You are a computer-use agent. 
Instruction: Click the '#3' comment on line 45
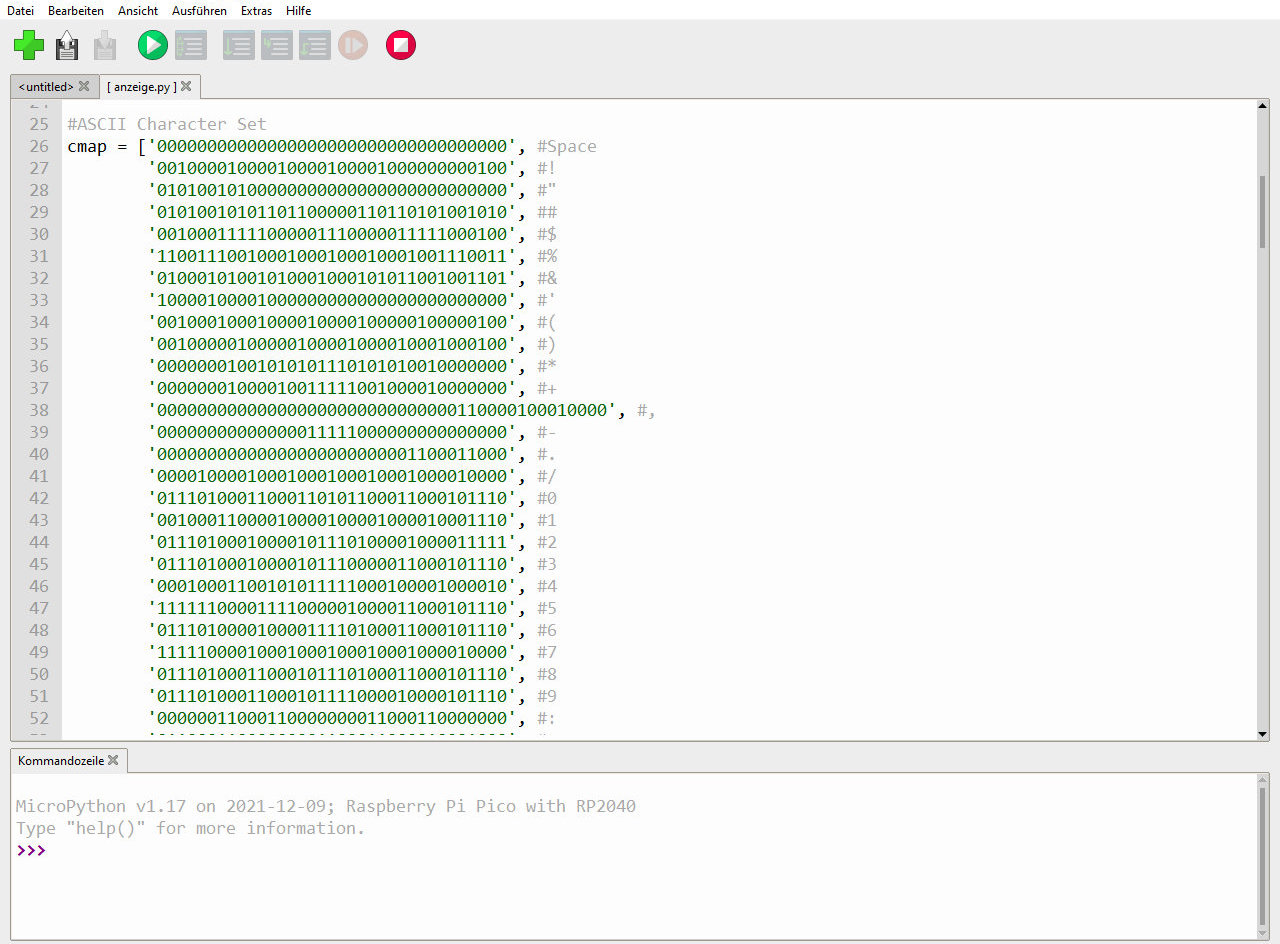(x=547, y=564)
